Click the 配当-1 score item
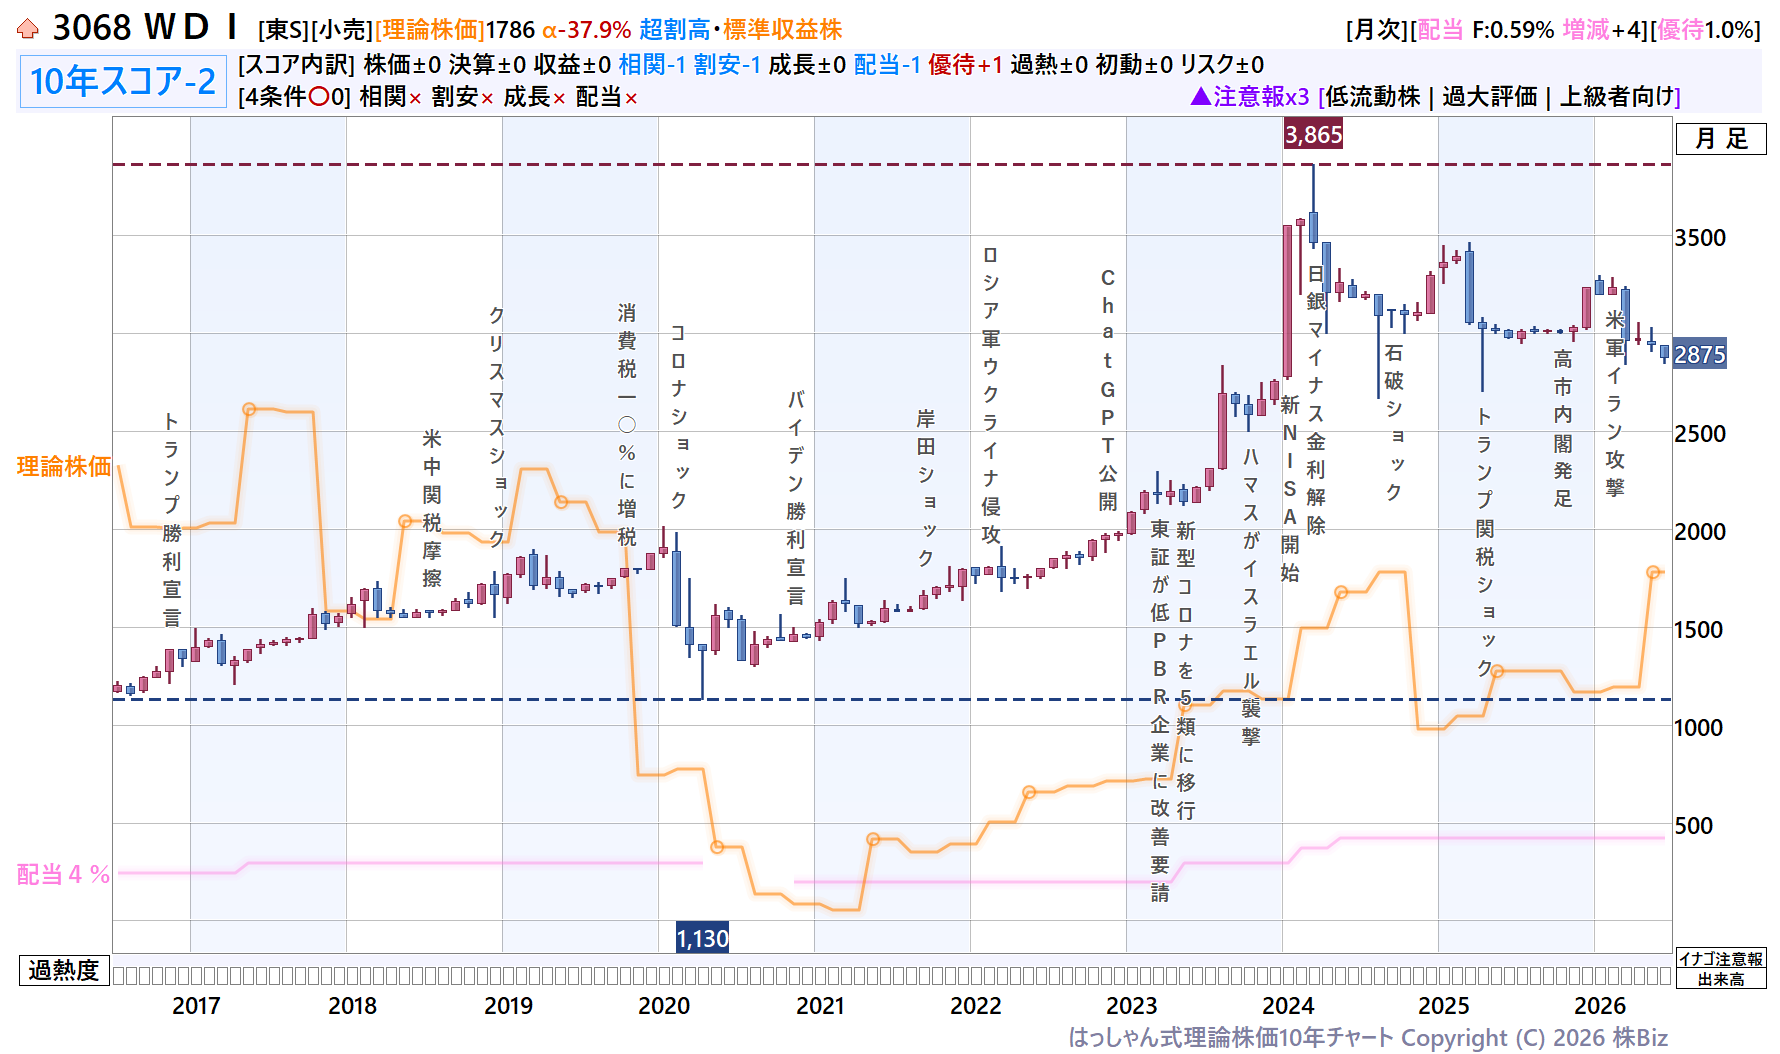The width and height of the screenshot is (1780, 1054). tap(887, 65)
